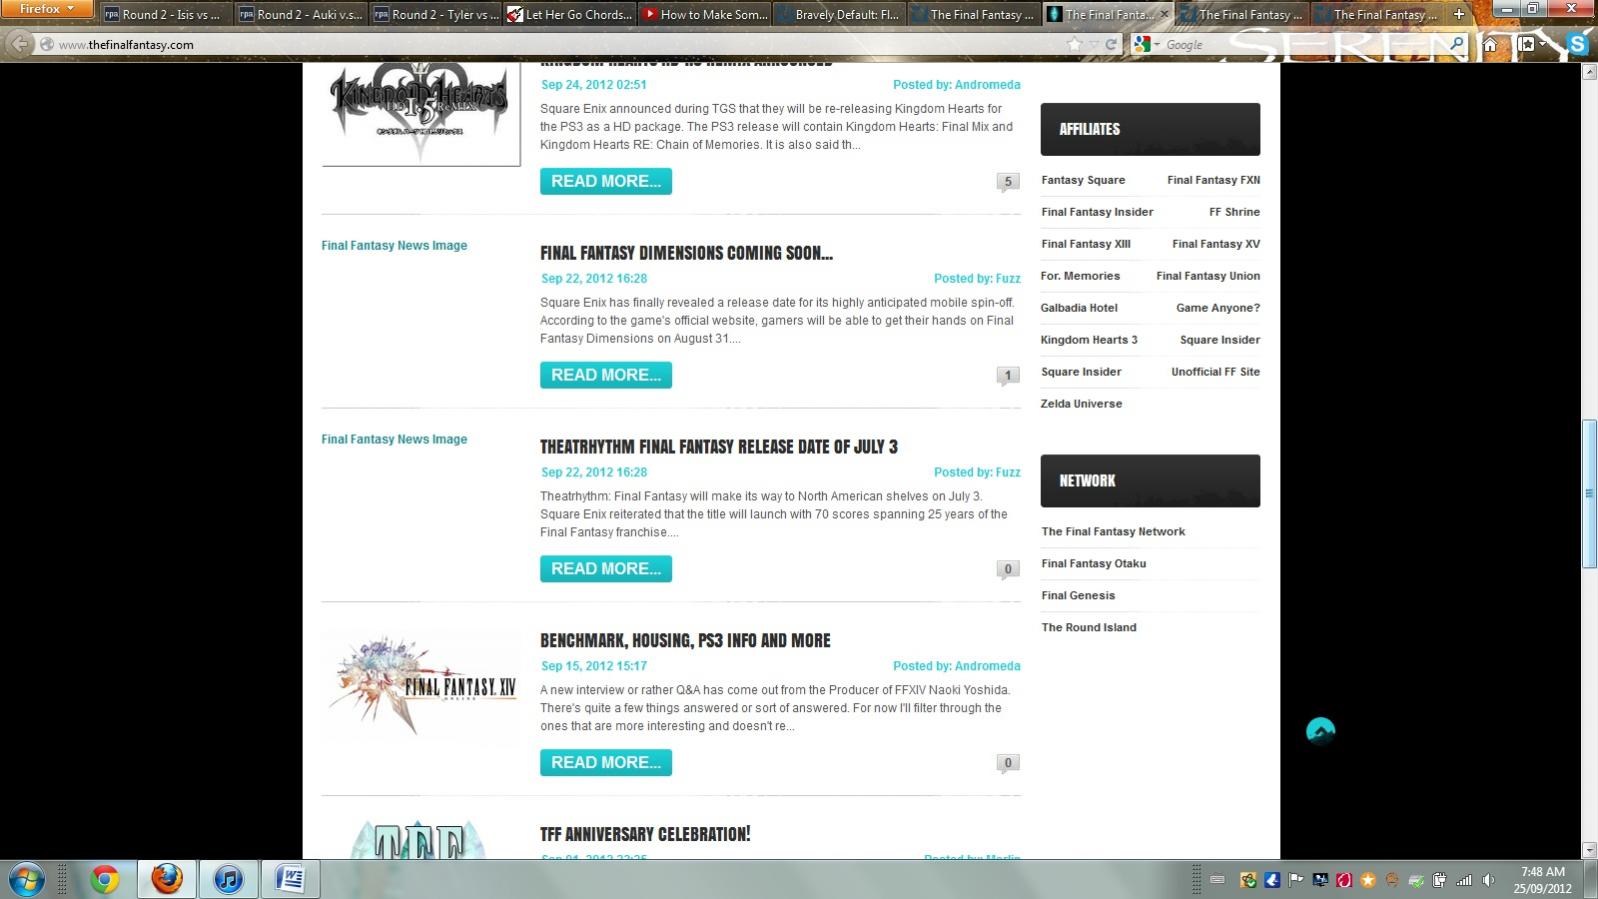Go to the browser Home page icon
Screen dimensions: 1598x899
[x=1490, y=44]
